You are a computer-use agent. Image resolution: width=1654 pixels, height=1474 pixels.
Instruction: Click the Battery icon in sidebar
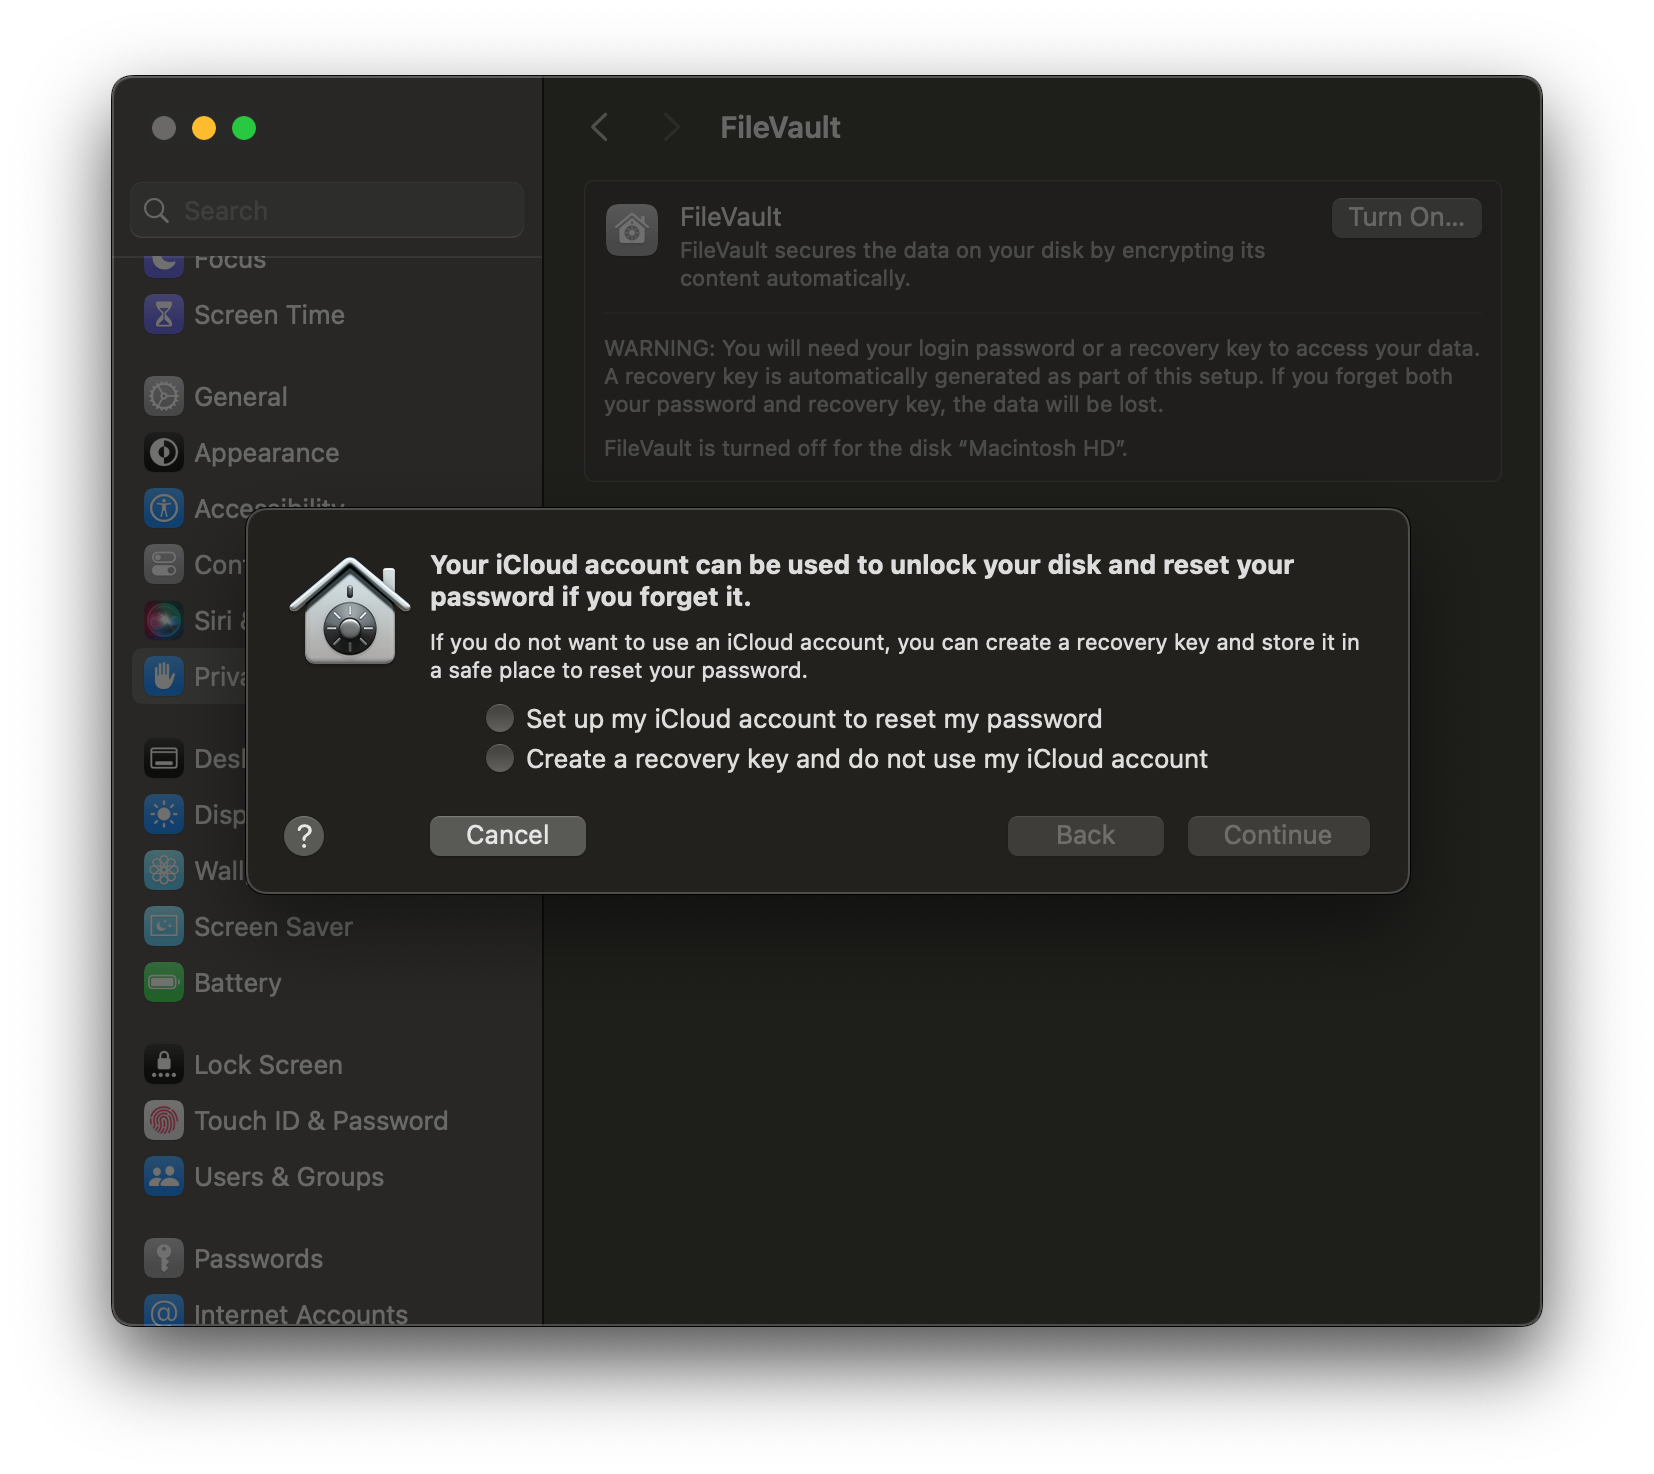[x=164, y=983]
